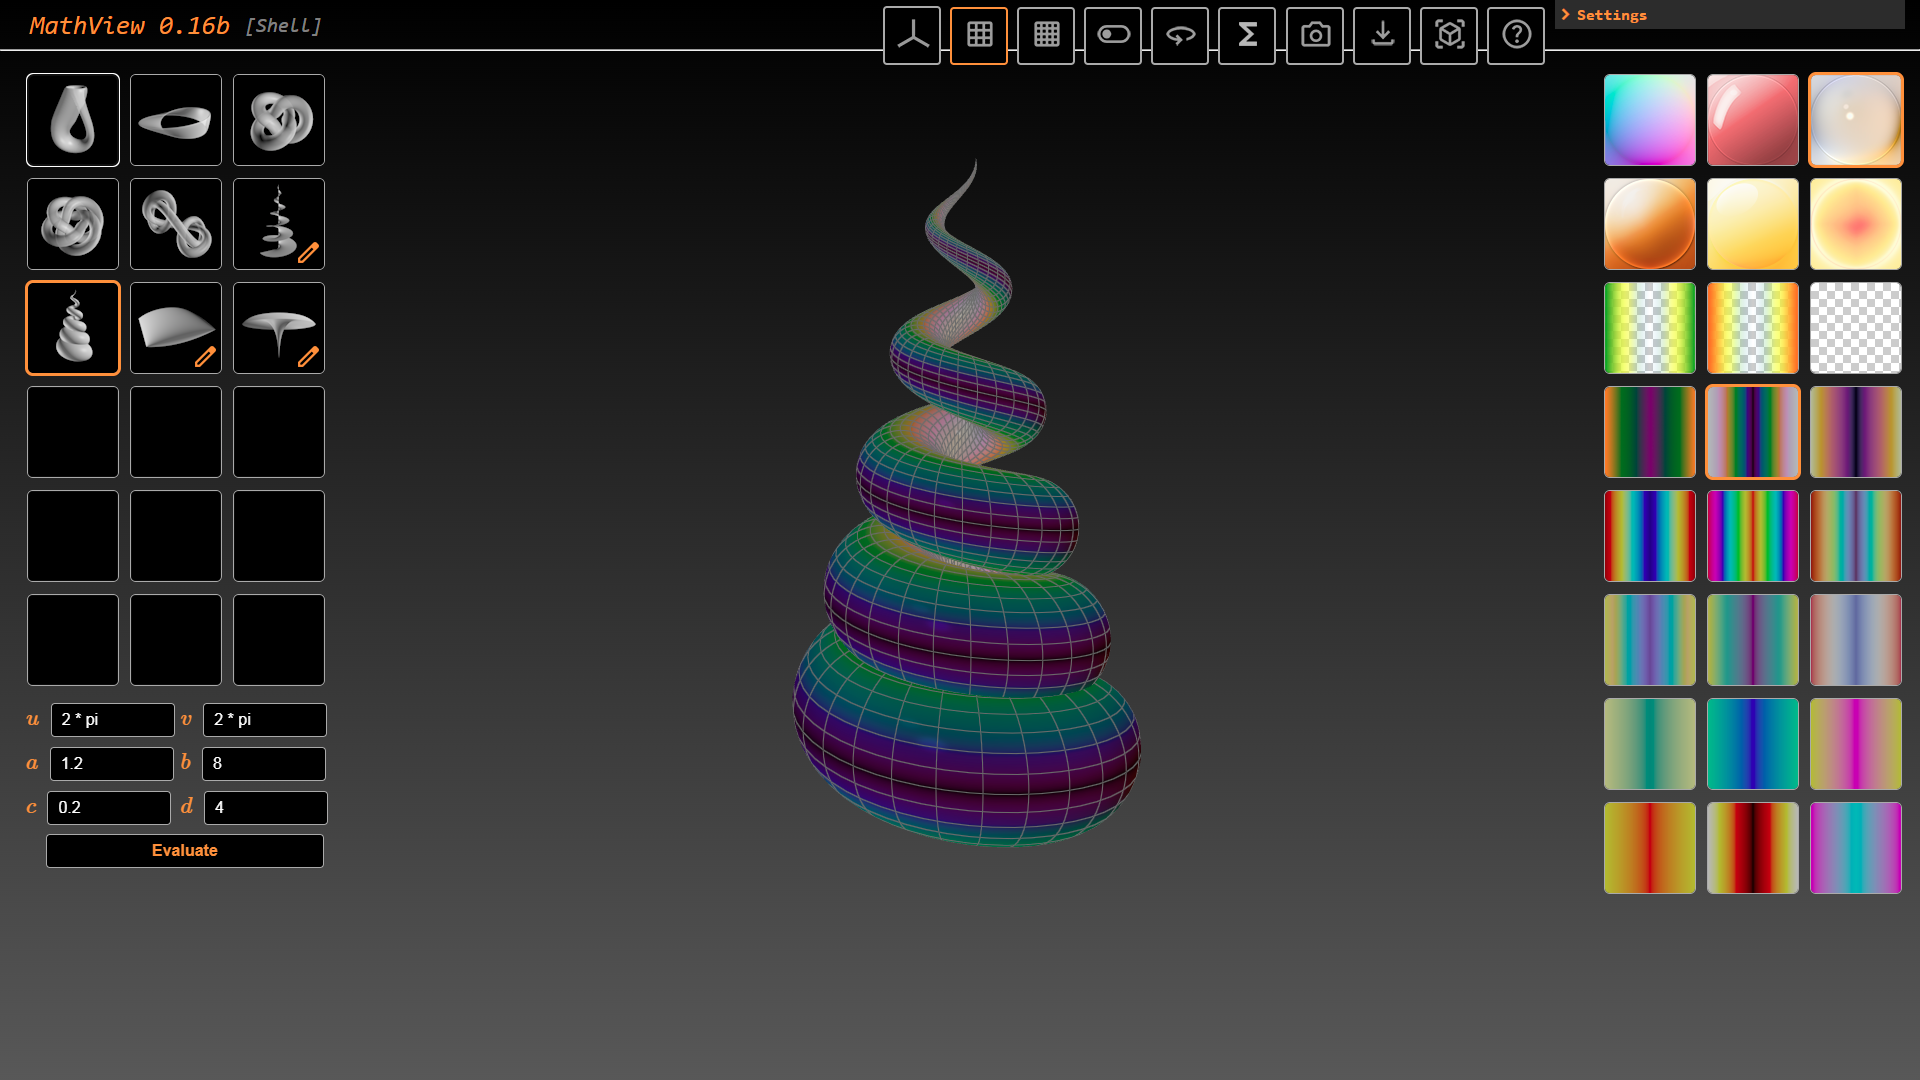Expand the Settings panel
Screen dimensions: 1920x1080
point(1610,15)
